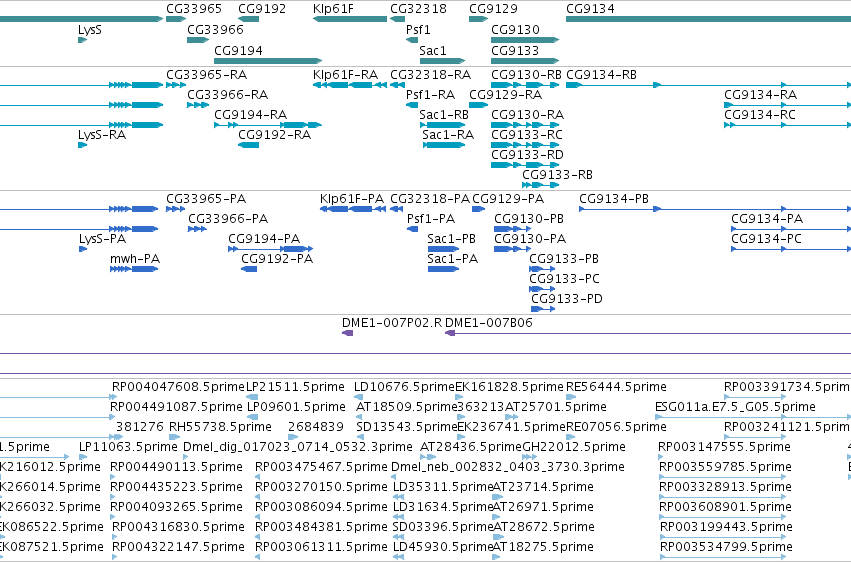Click the CG9134 gene label
Viewport: 851px width, 562px height.
tap(590, 9)
